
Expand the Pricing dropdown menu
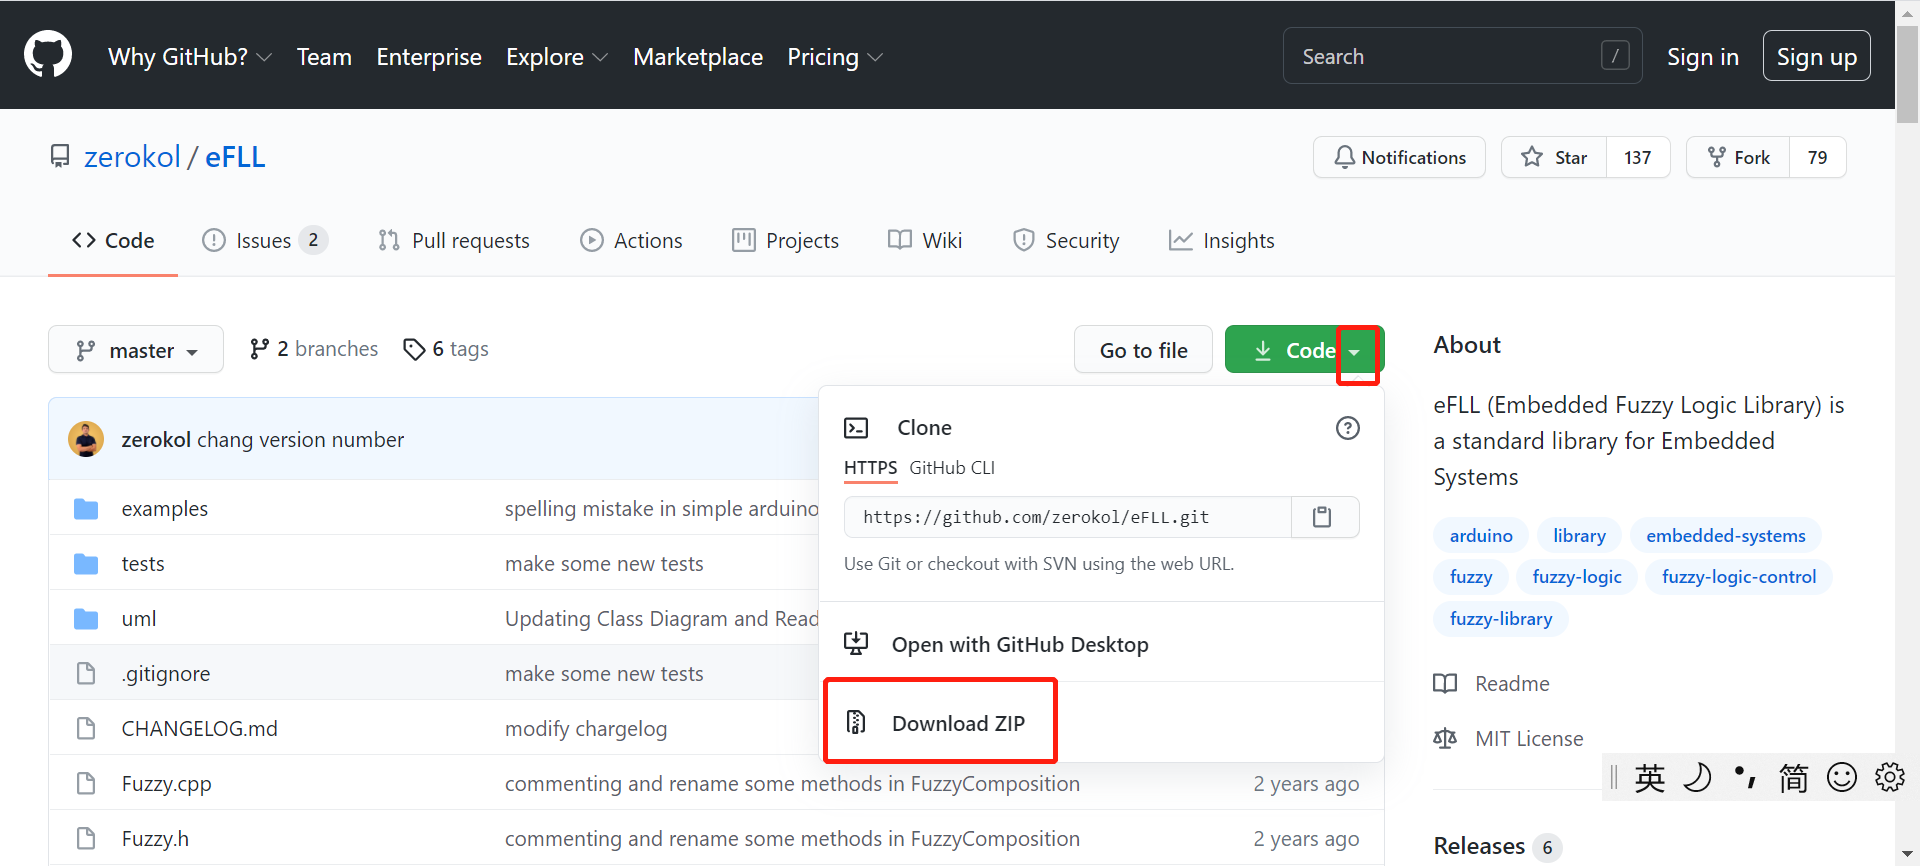pyautogui.click(x=835, y=57)
